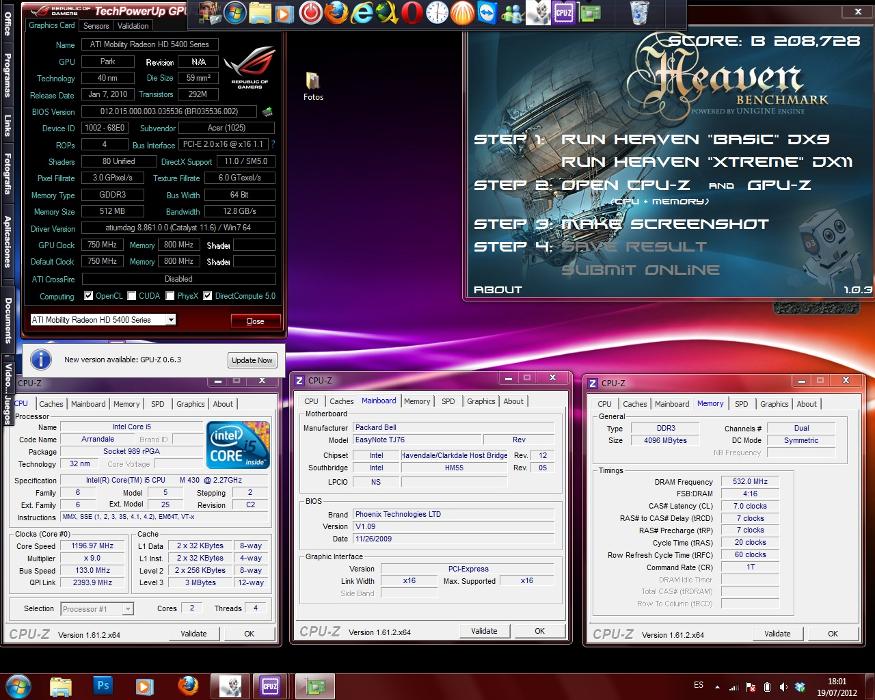The height and width of the screenshot is (700, 875).
Task: Open the clock icon in the dock
Action: [x=437, y=13]
